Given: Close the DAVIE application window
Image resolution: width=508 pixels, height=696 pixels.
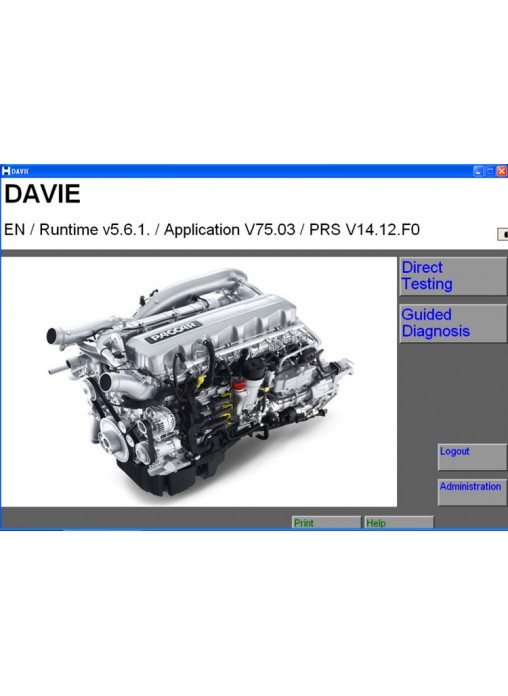Looking at the screenshot, I should [x=501, y=171].
